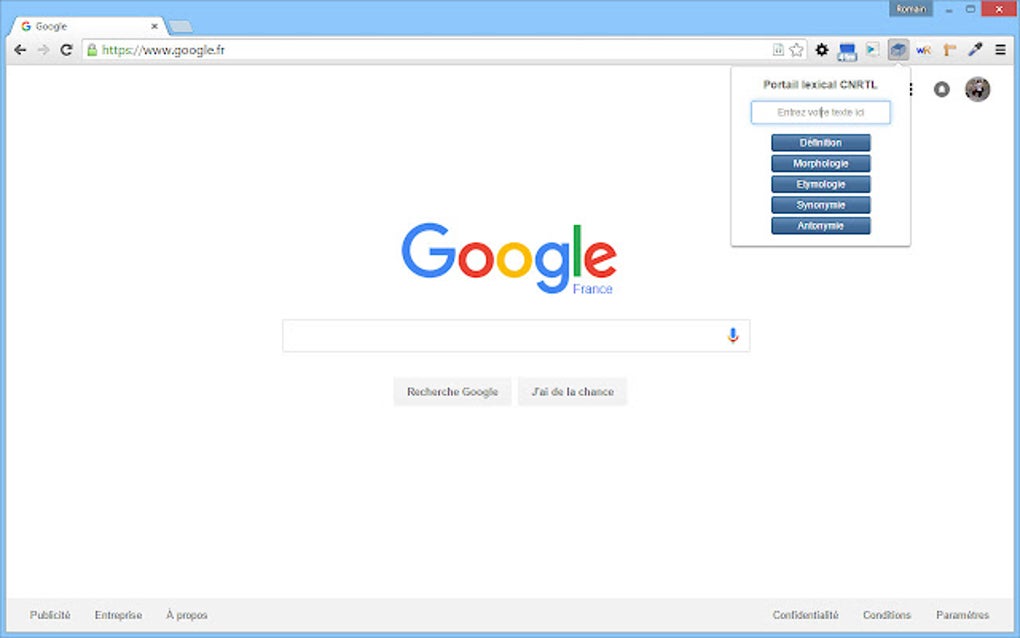Viewport: 1020px width, 638px height.
Task: Open the blue printer extension icon
Action: (846, 49)
